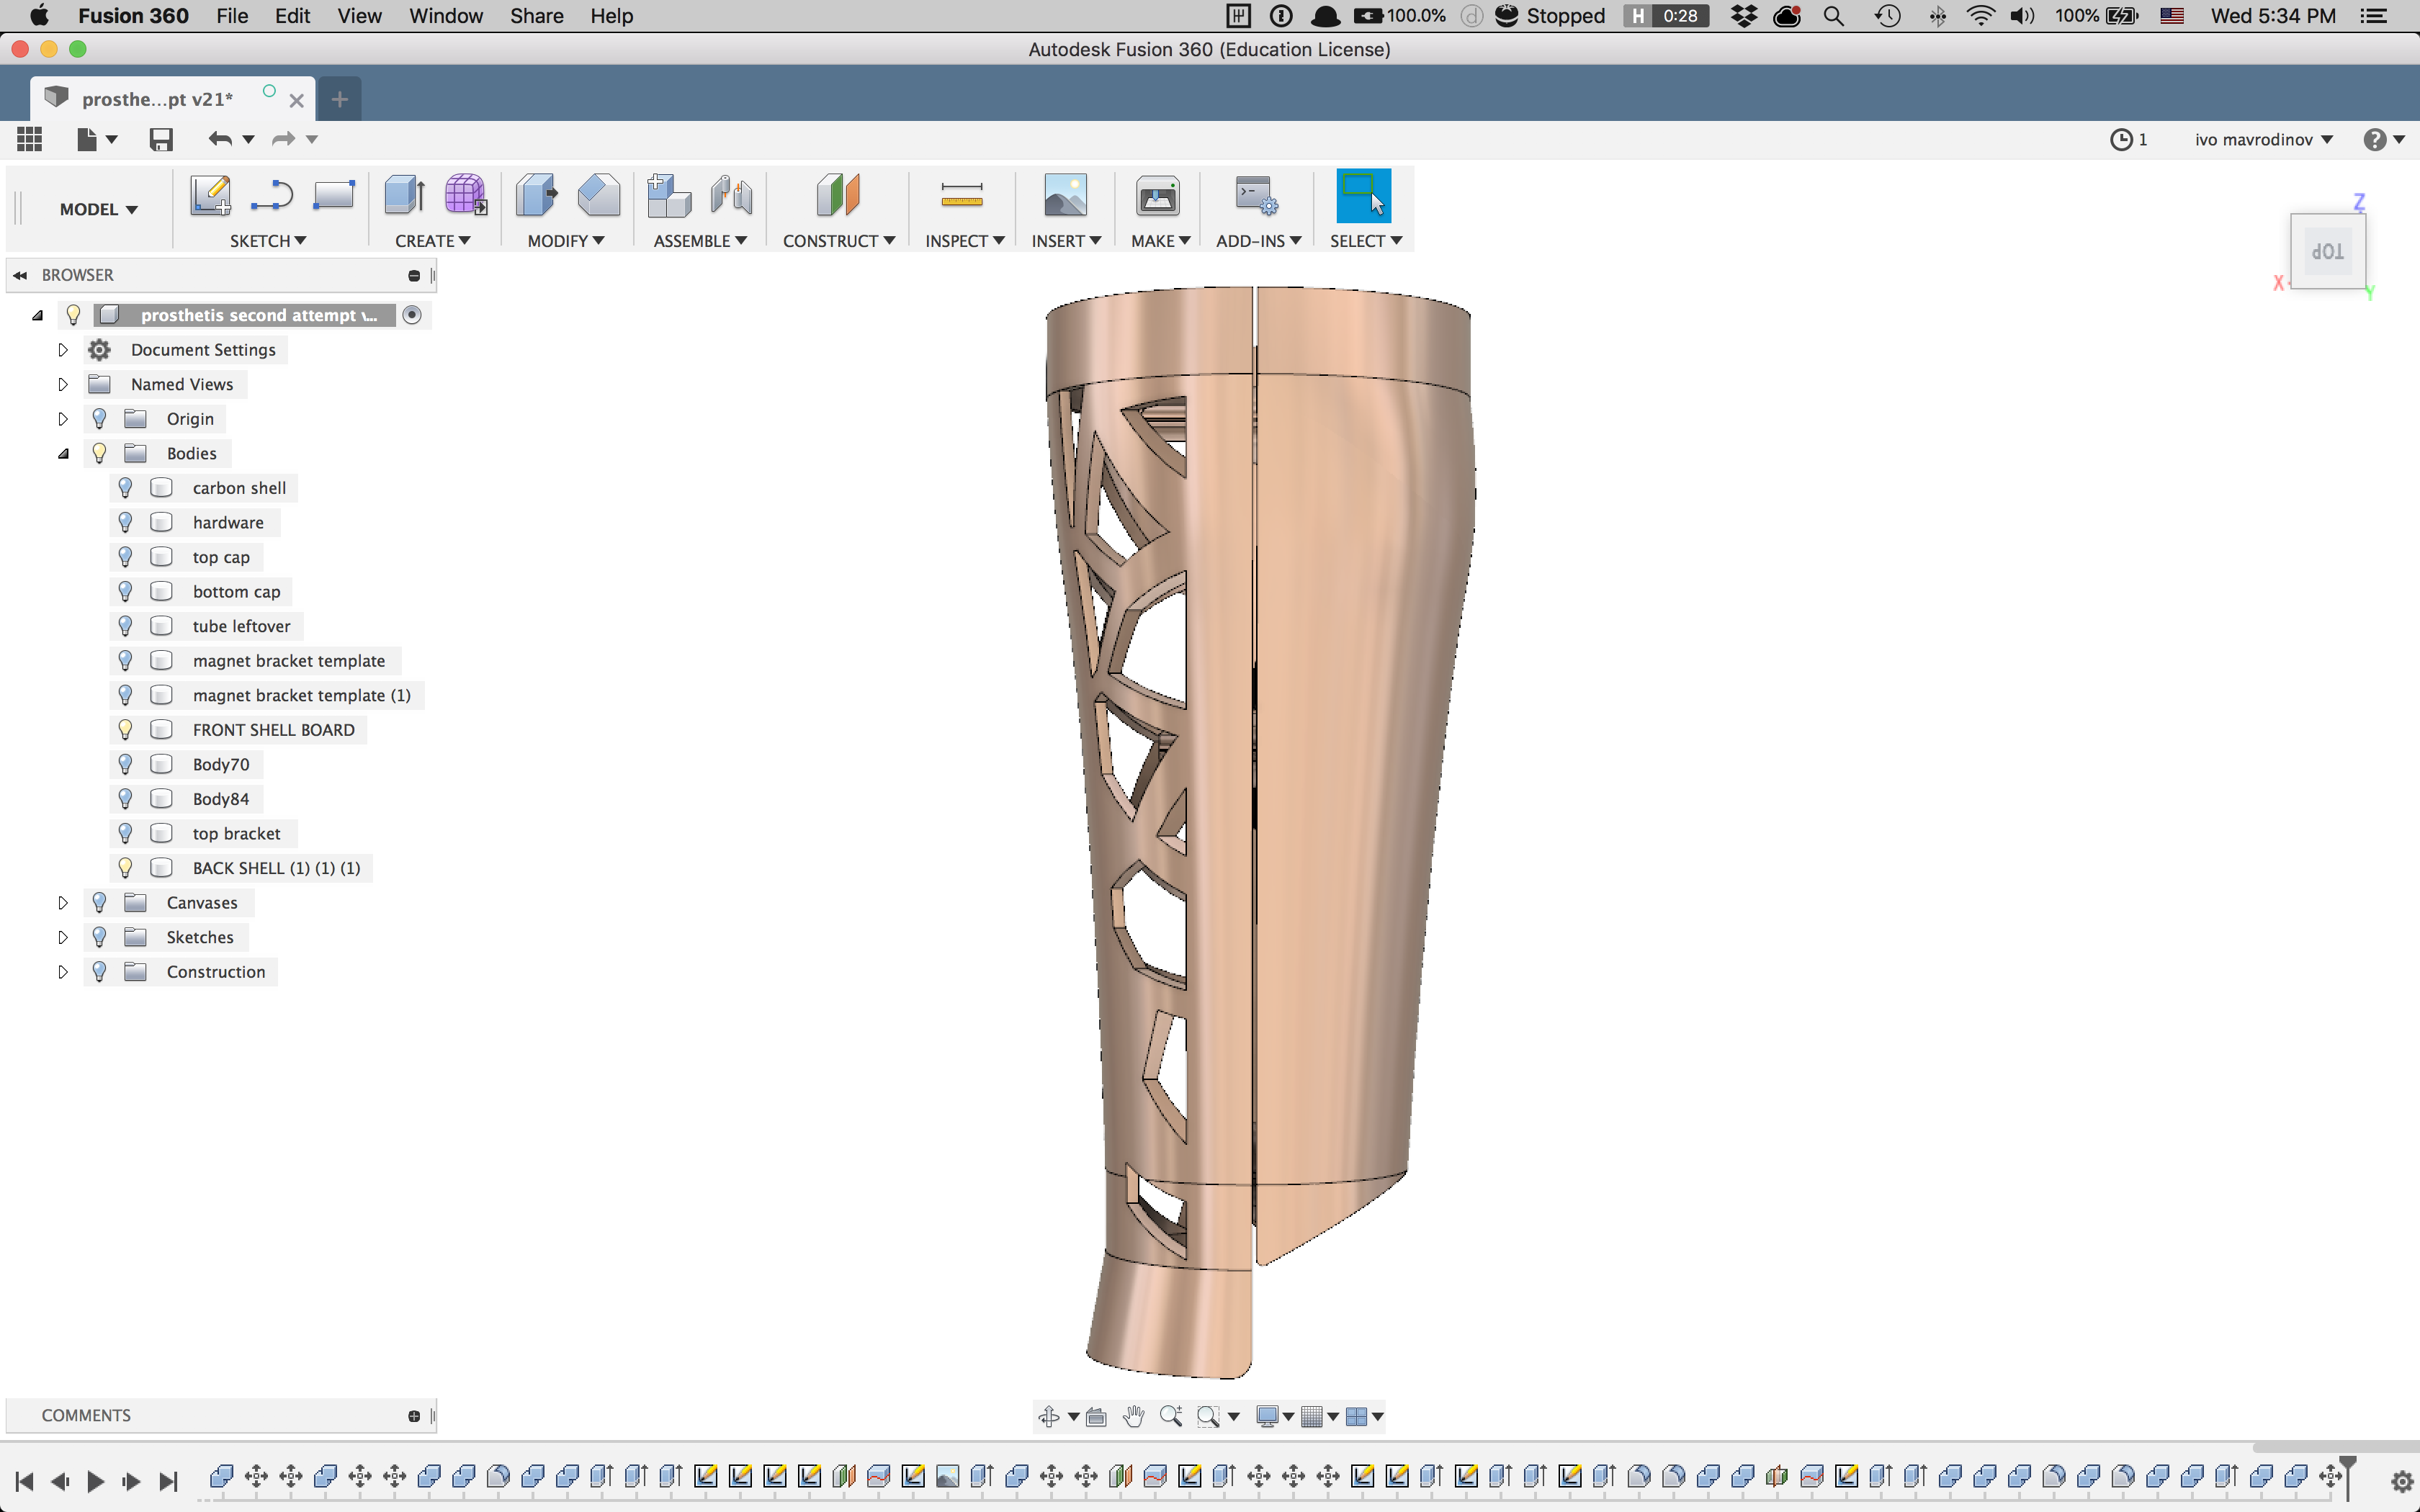Open the user account dropdown ivo mavrodinov
Image resolution: width=2420 pixels, height=1512 pixels.
pos(2264,139)
